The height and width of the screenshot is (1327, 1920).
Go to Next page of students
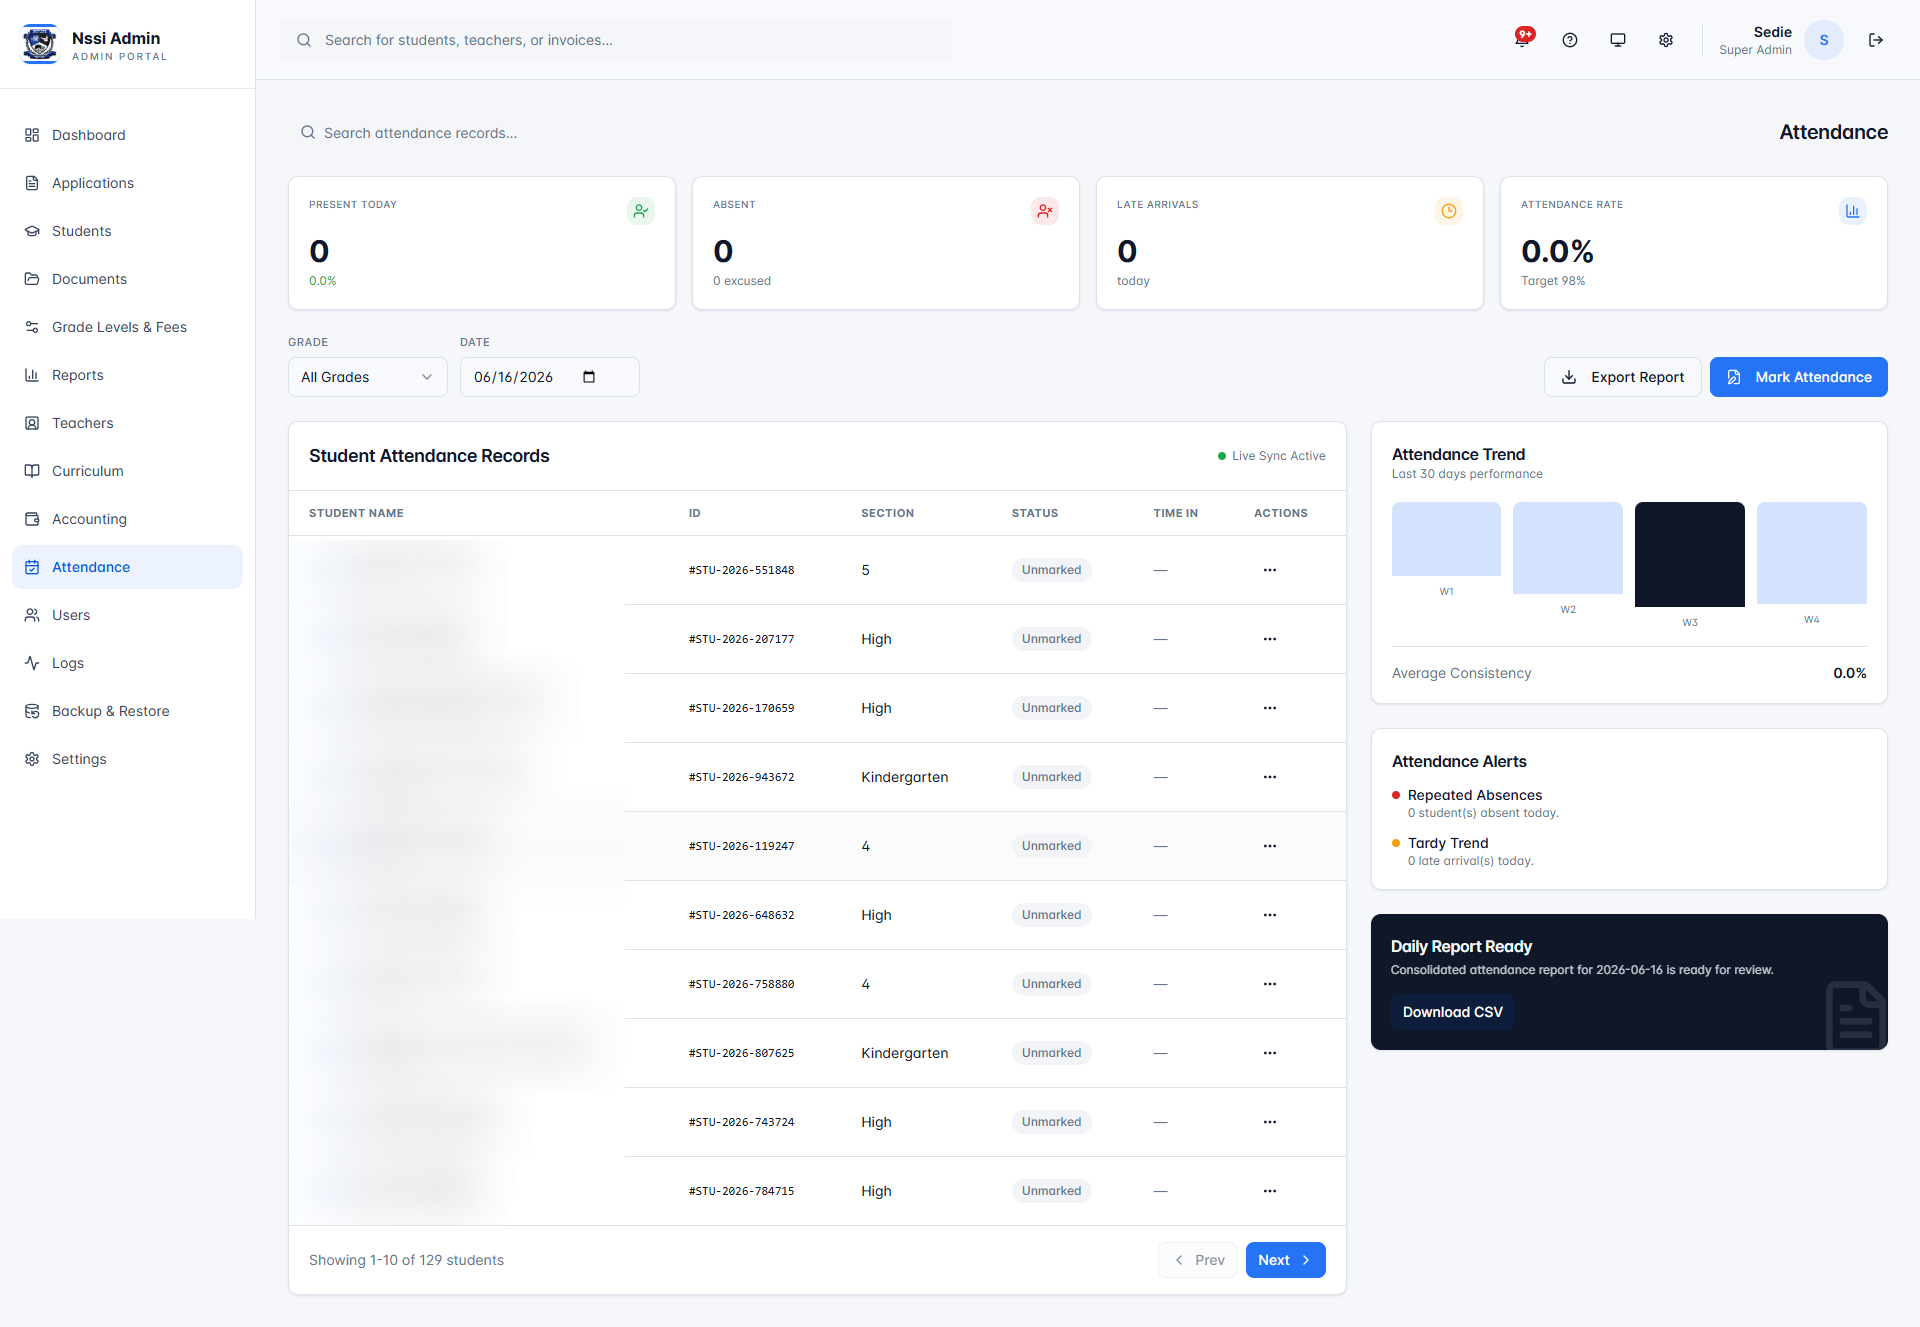1285,1260
